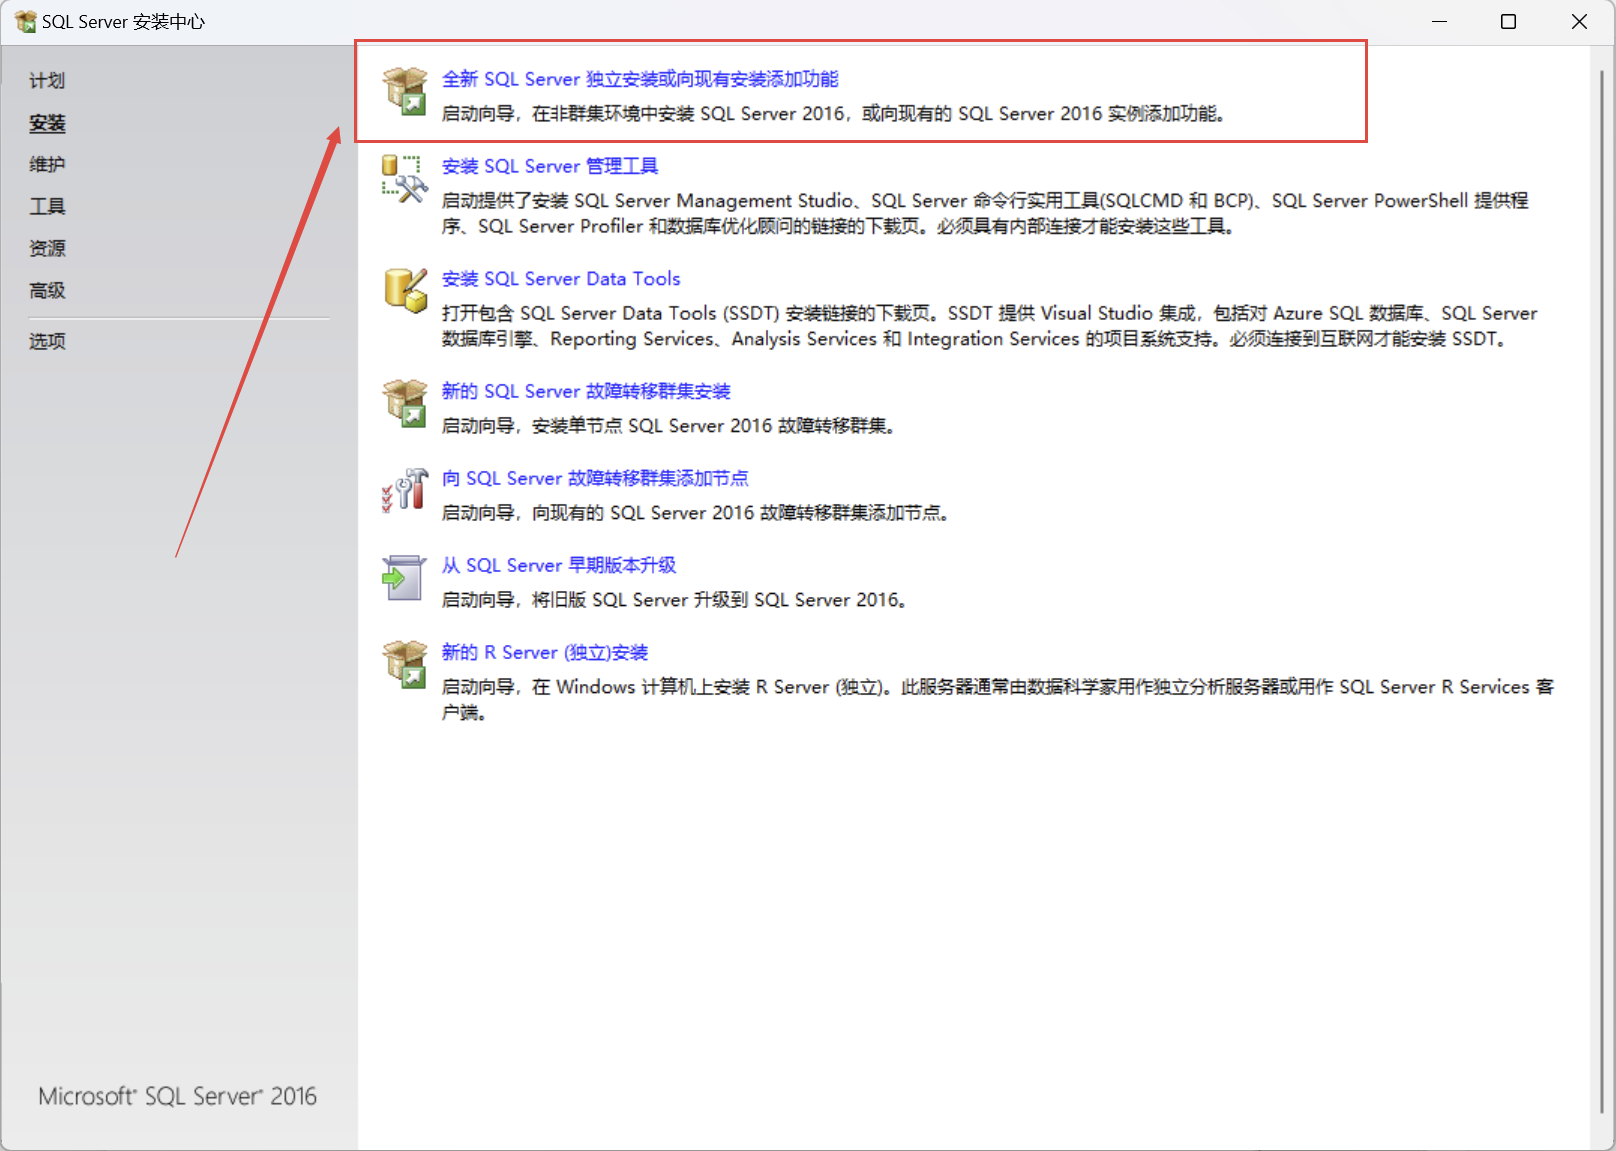The height and width of the screenshot is (1151, 1616).
Task: Click the upgrade from earlier version icon
Action: [405, 577]
